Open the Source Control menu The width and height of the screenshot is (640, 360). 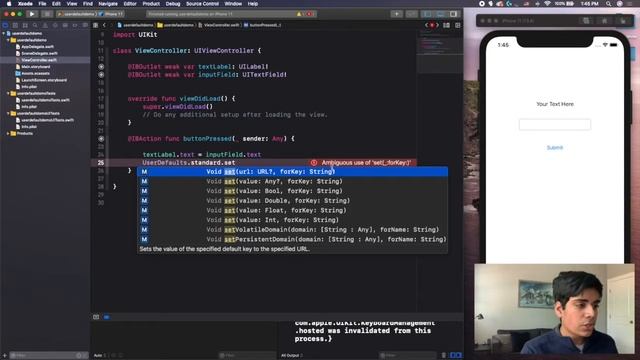[202, 4]
